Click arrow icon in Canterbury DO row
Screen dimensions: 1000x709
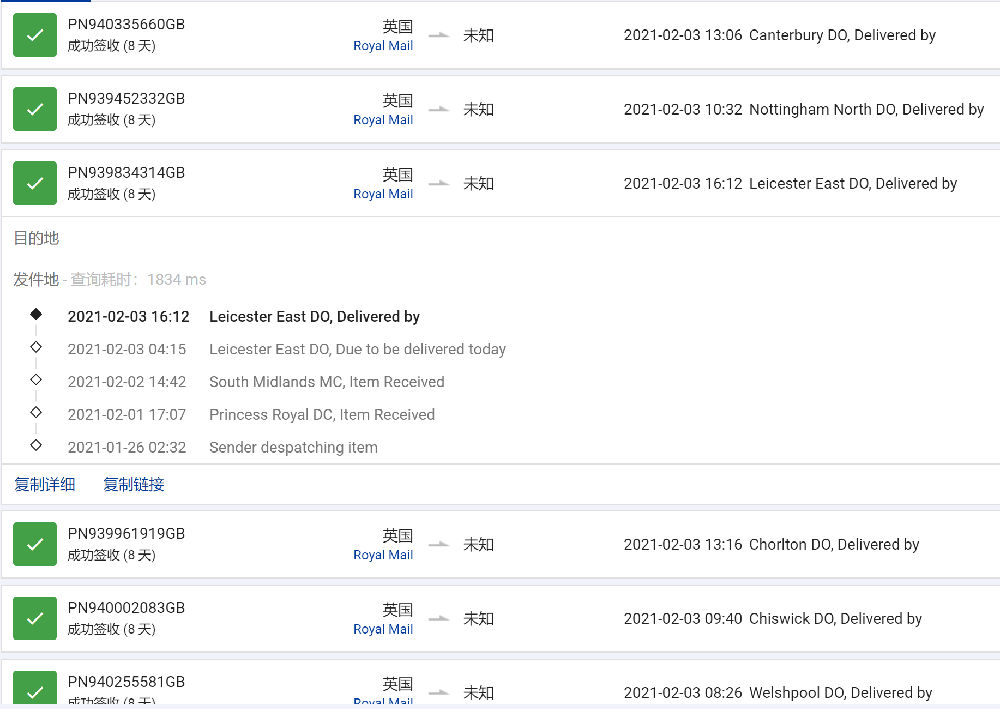(x=439, y=35)
